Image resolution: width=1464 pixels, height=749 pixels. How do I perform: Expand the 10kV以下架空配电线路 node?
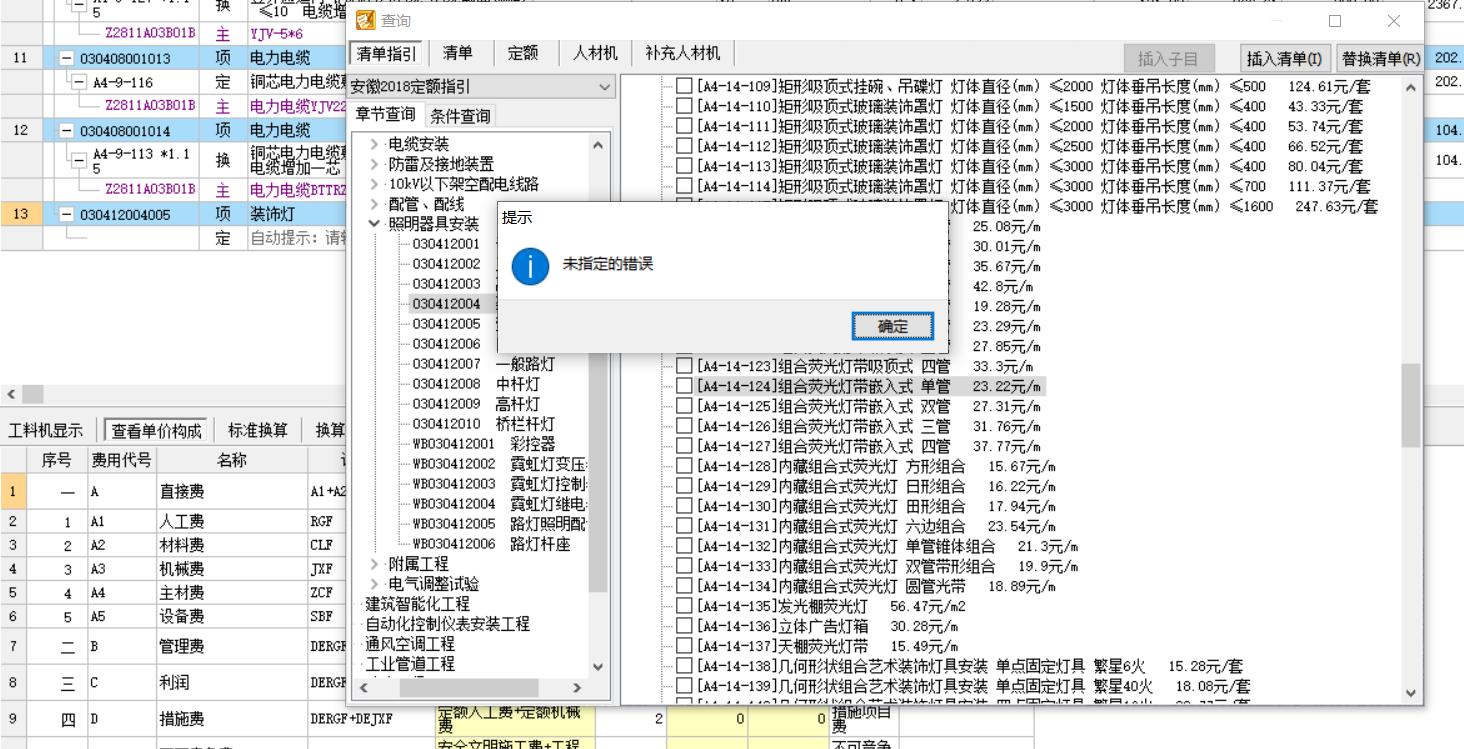coord(374,184)
